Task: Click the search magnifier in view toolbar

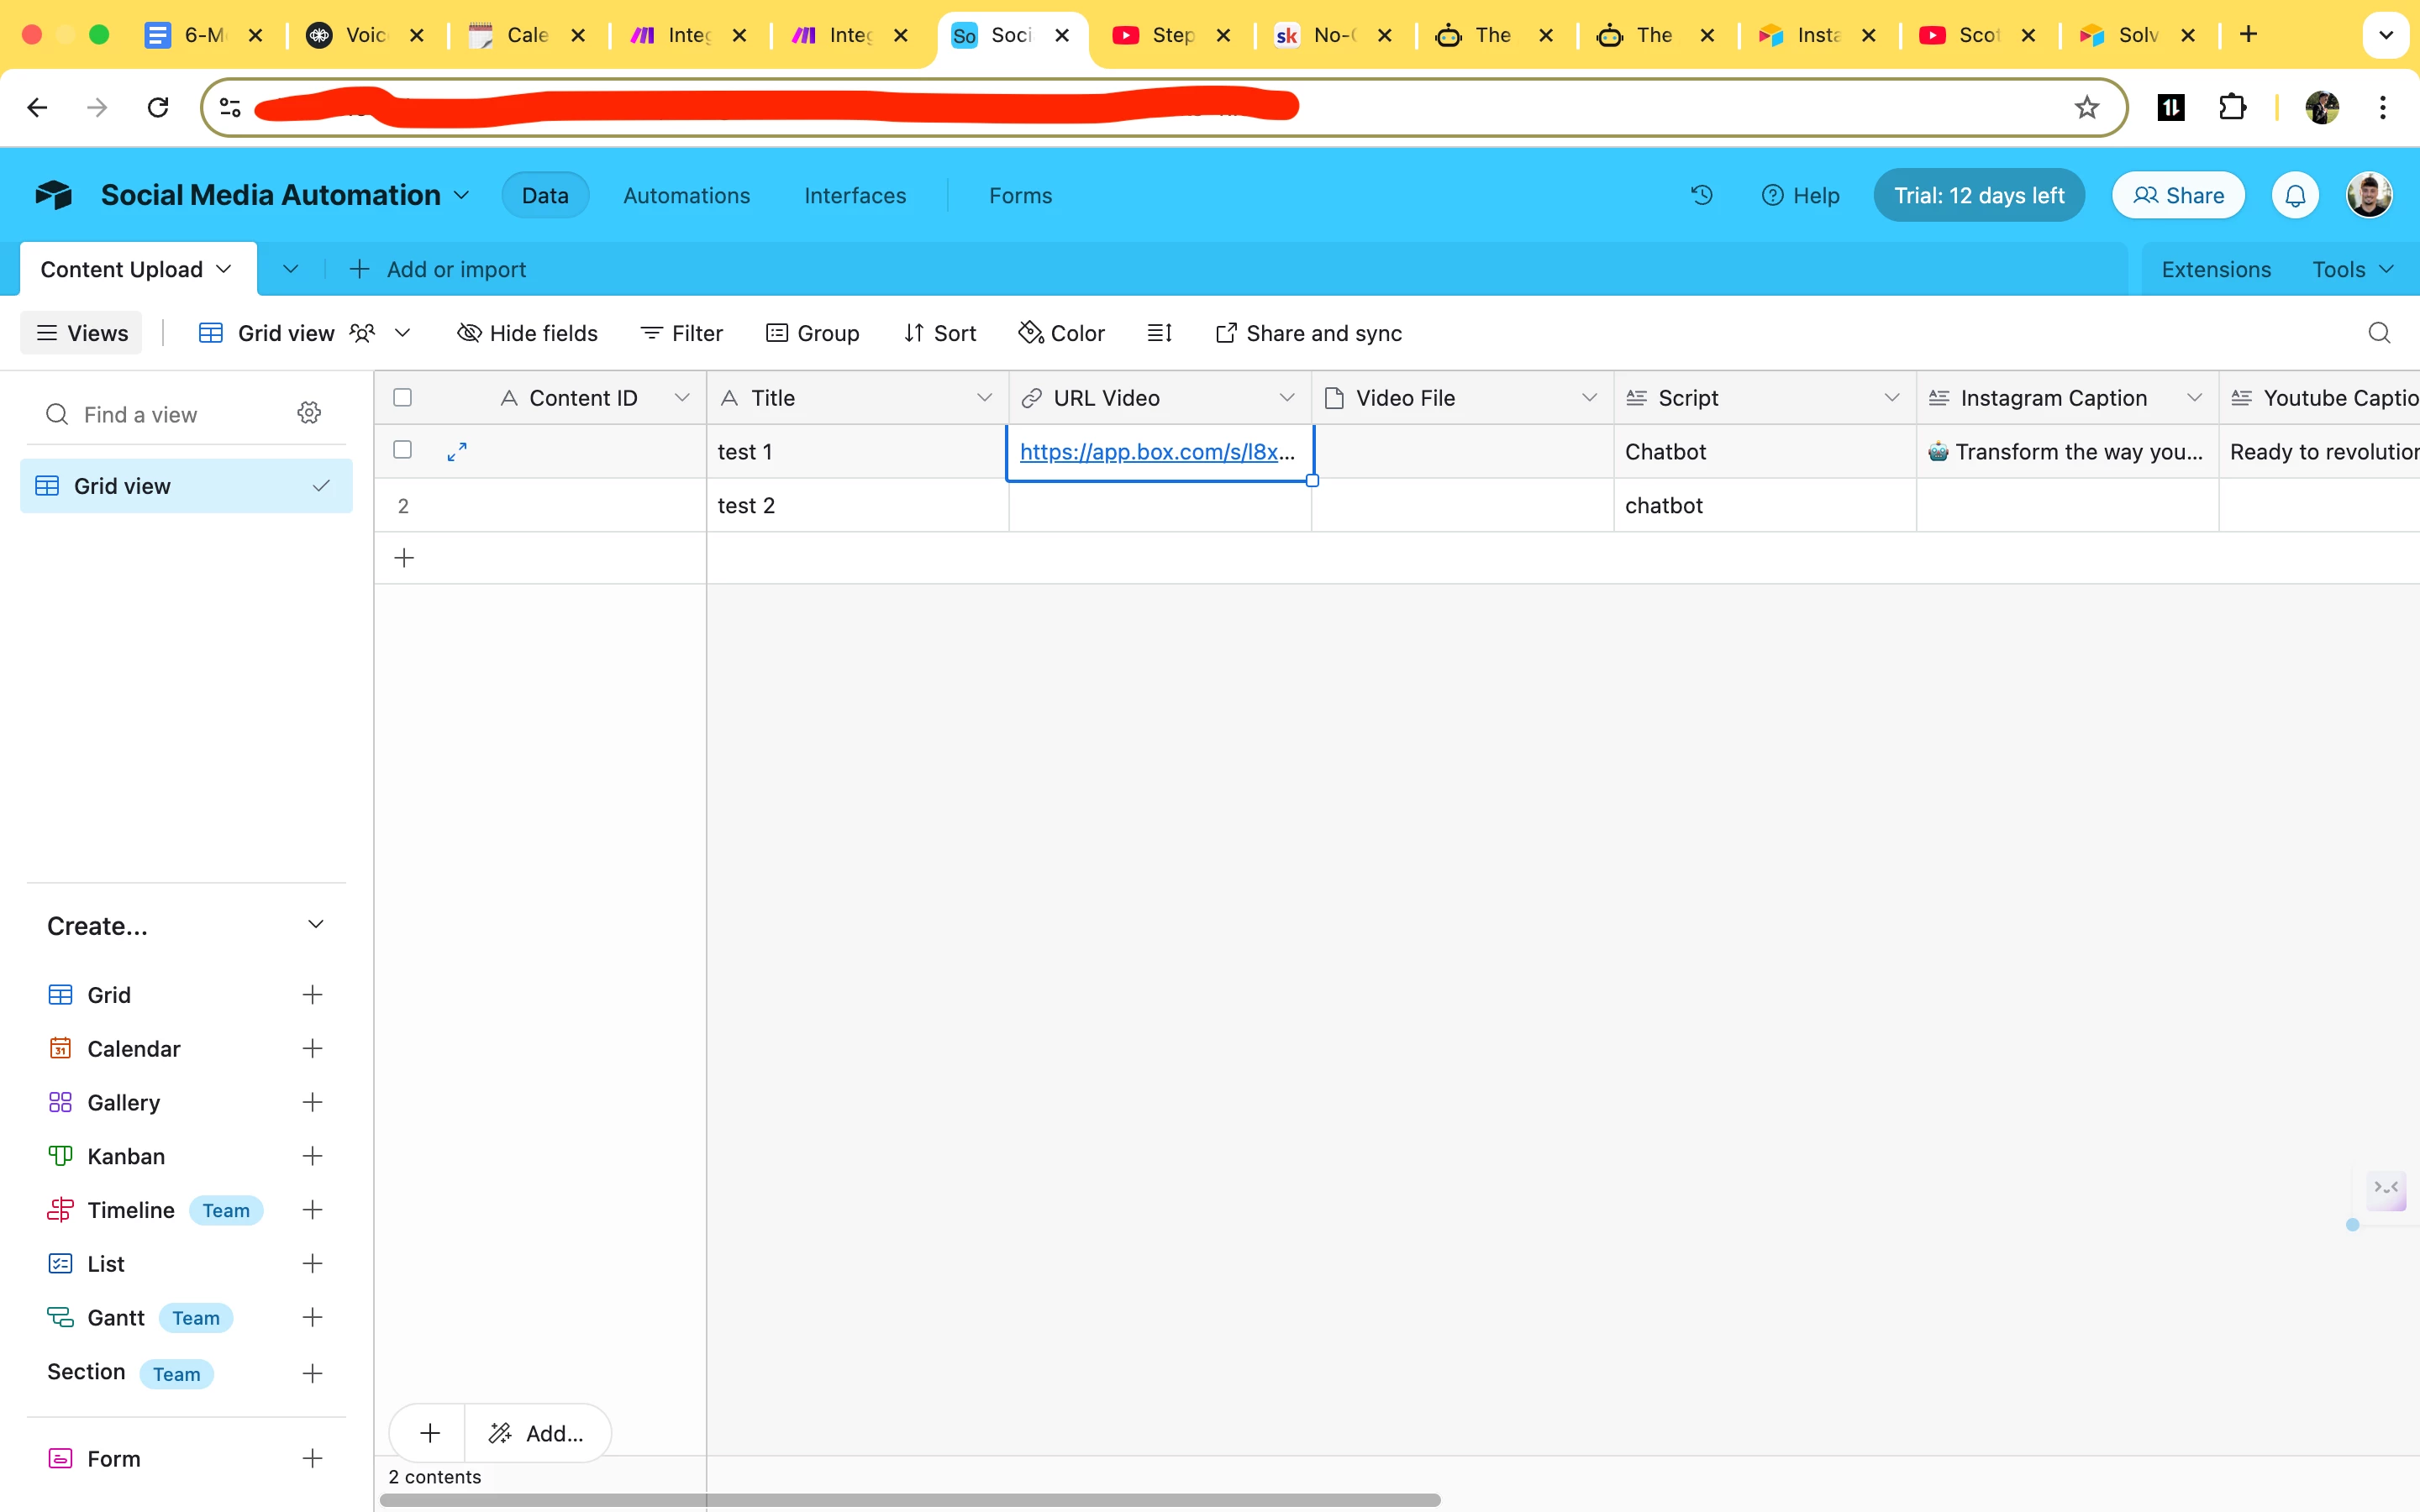Action: pyautogui.click(x=2379, y=333)
